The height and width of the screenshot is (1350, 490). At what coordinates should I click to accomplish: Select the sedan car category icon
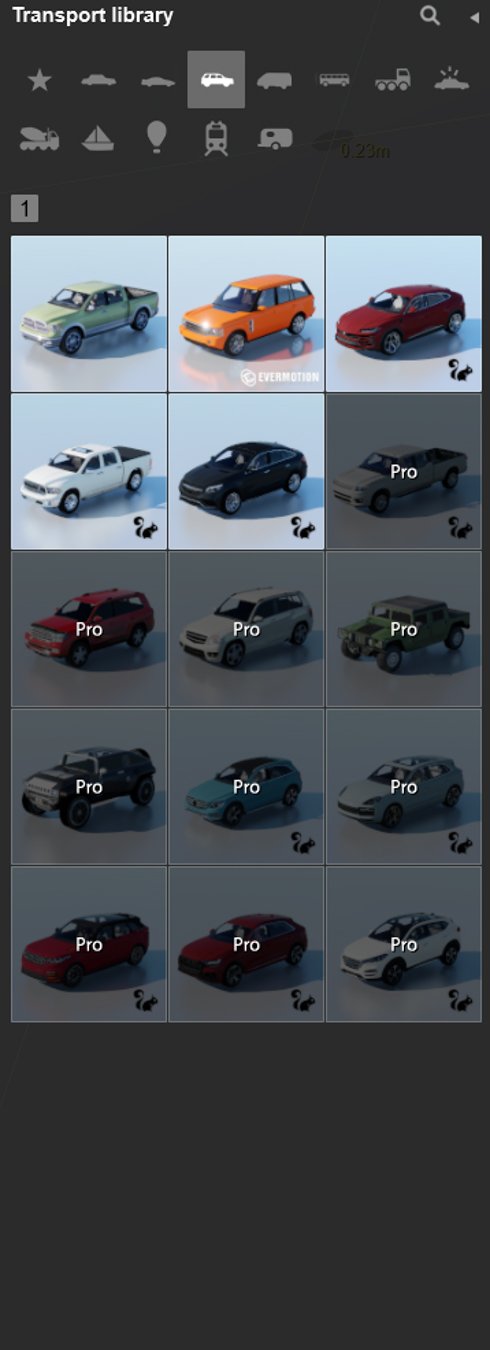tap(98, 80)
